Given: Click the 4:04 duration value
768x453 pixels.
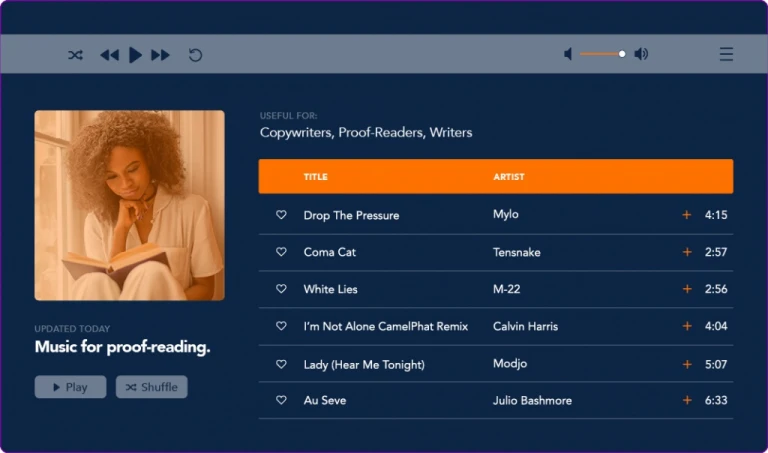Looking at the screenshot, I should coord(716,326).
